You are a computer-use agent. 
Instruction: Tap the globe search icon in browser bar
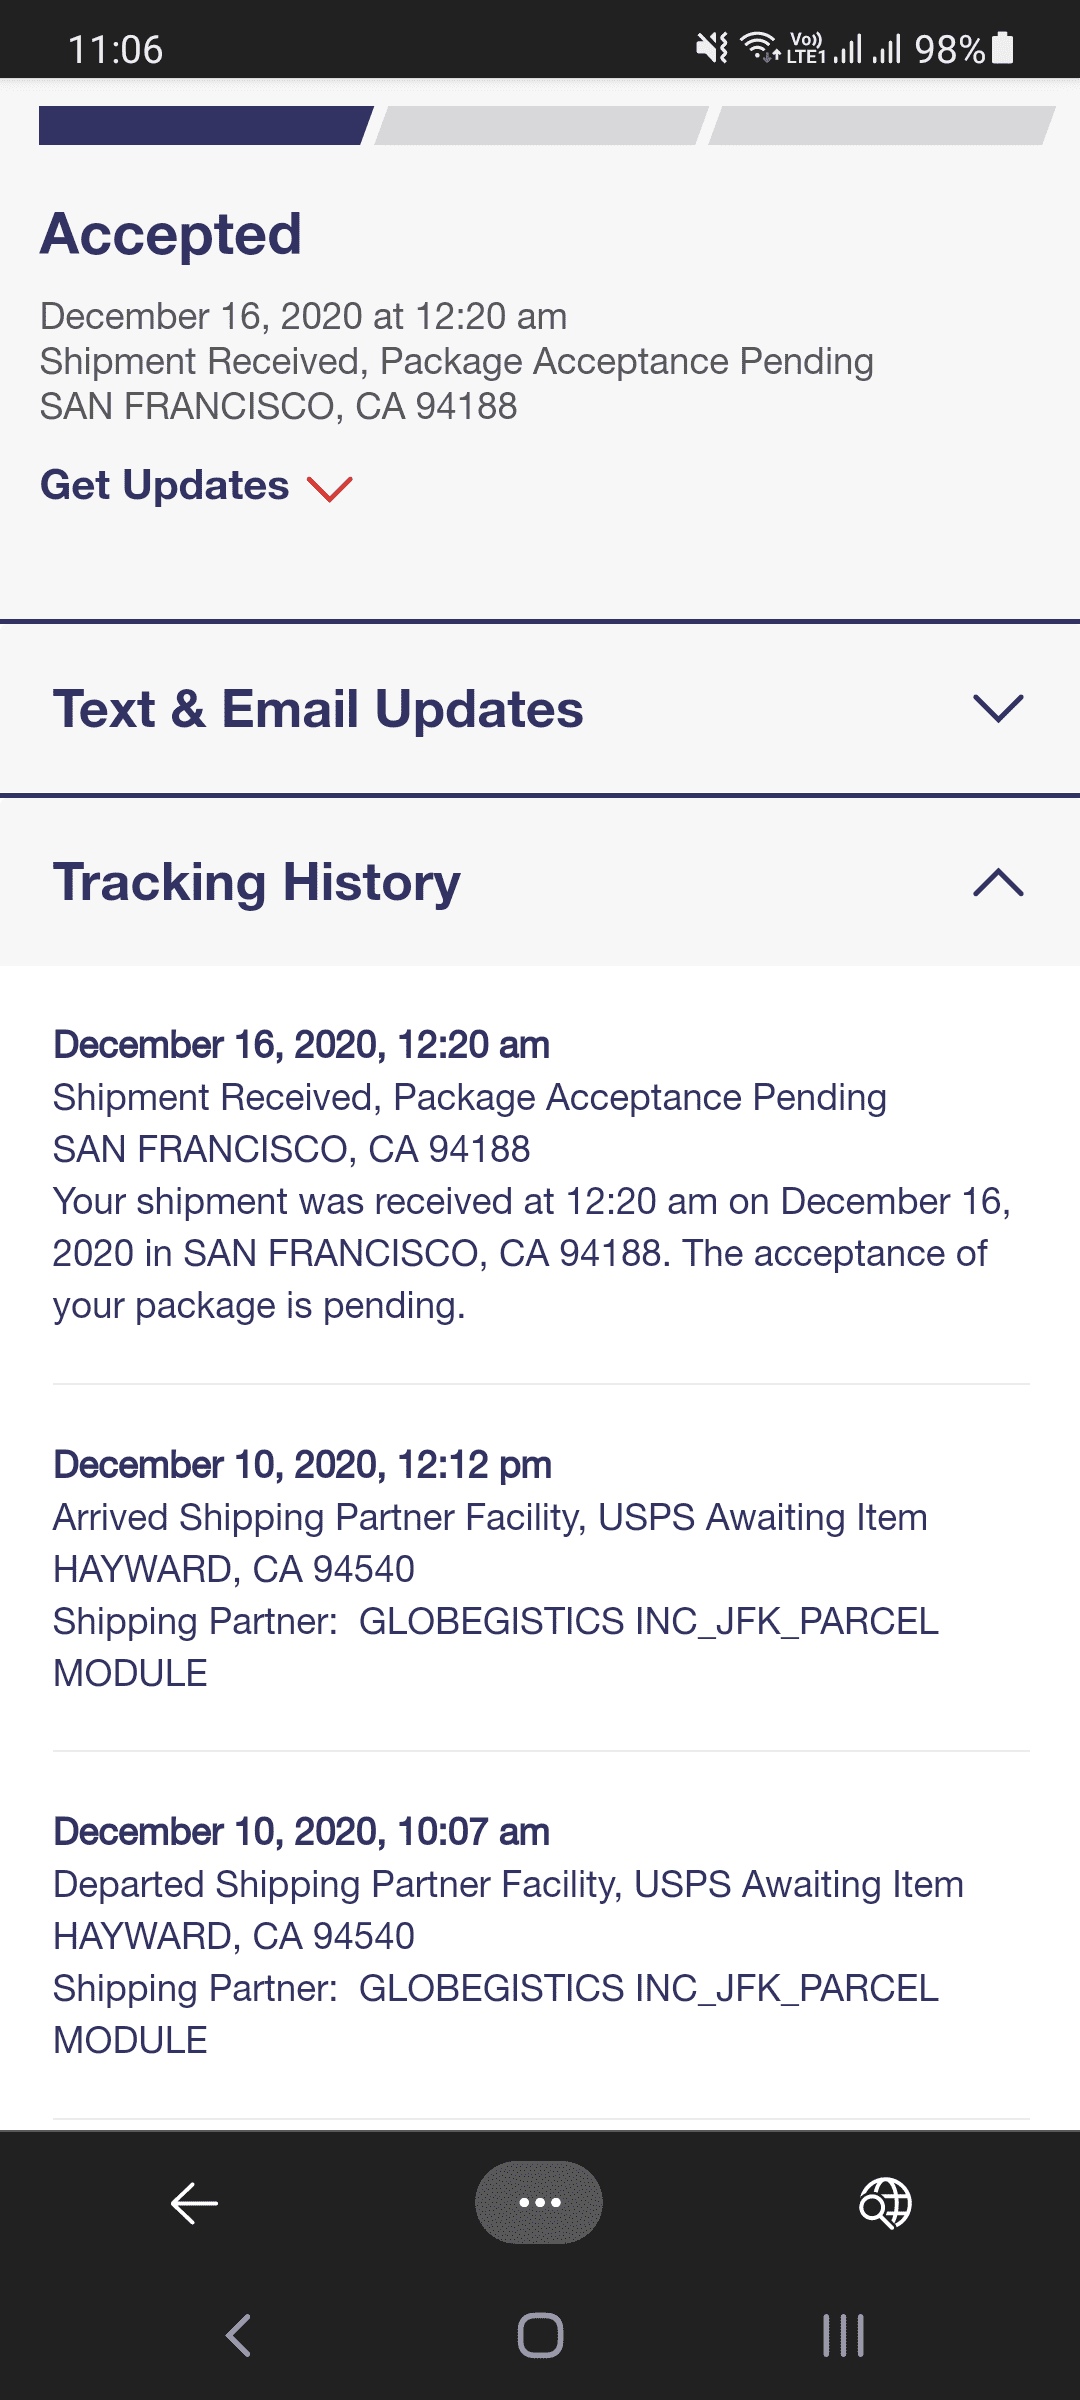(885, 2203)
